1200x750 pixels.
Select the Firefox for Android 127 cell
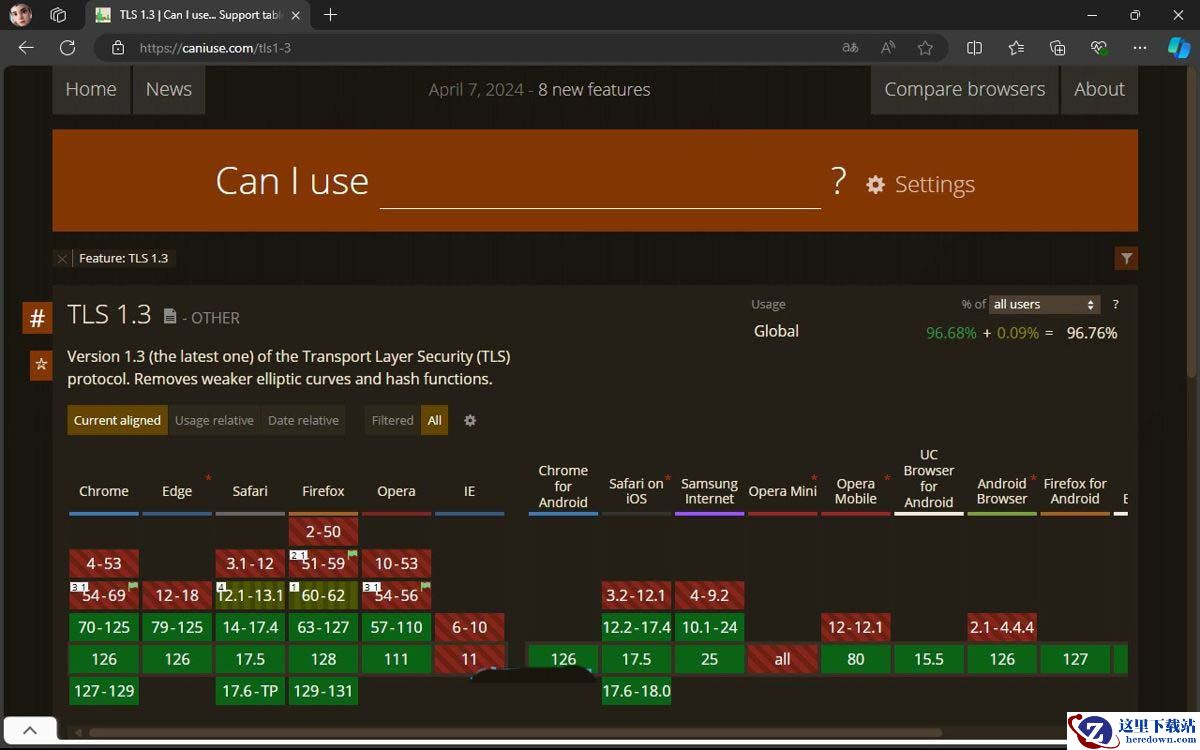pos(1075,659)
